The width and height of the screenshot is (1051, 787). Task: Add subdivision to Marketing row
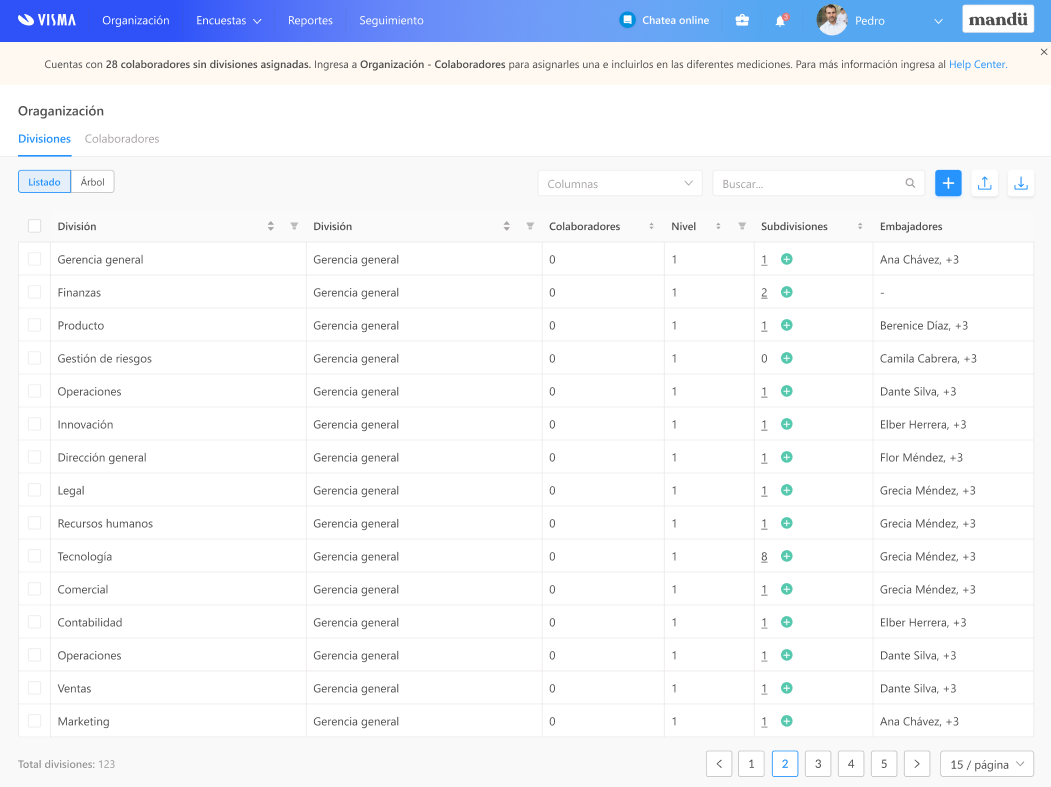point(787,721)
